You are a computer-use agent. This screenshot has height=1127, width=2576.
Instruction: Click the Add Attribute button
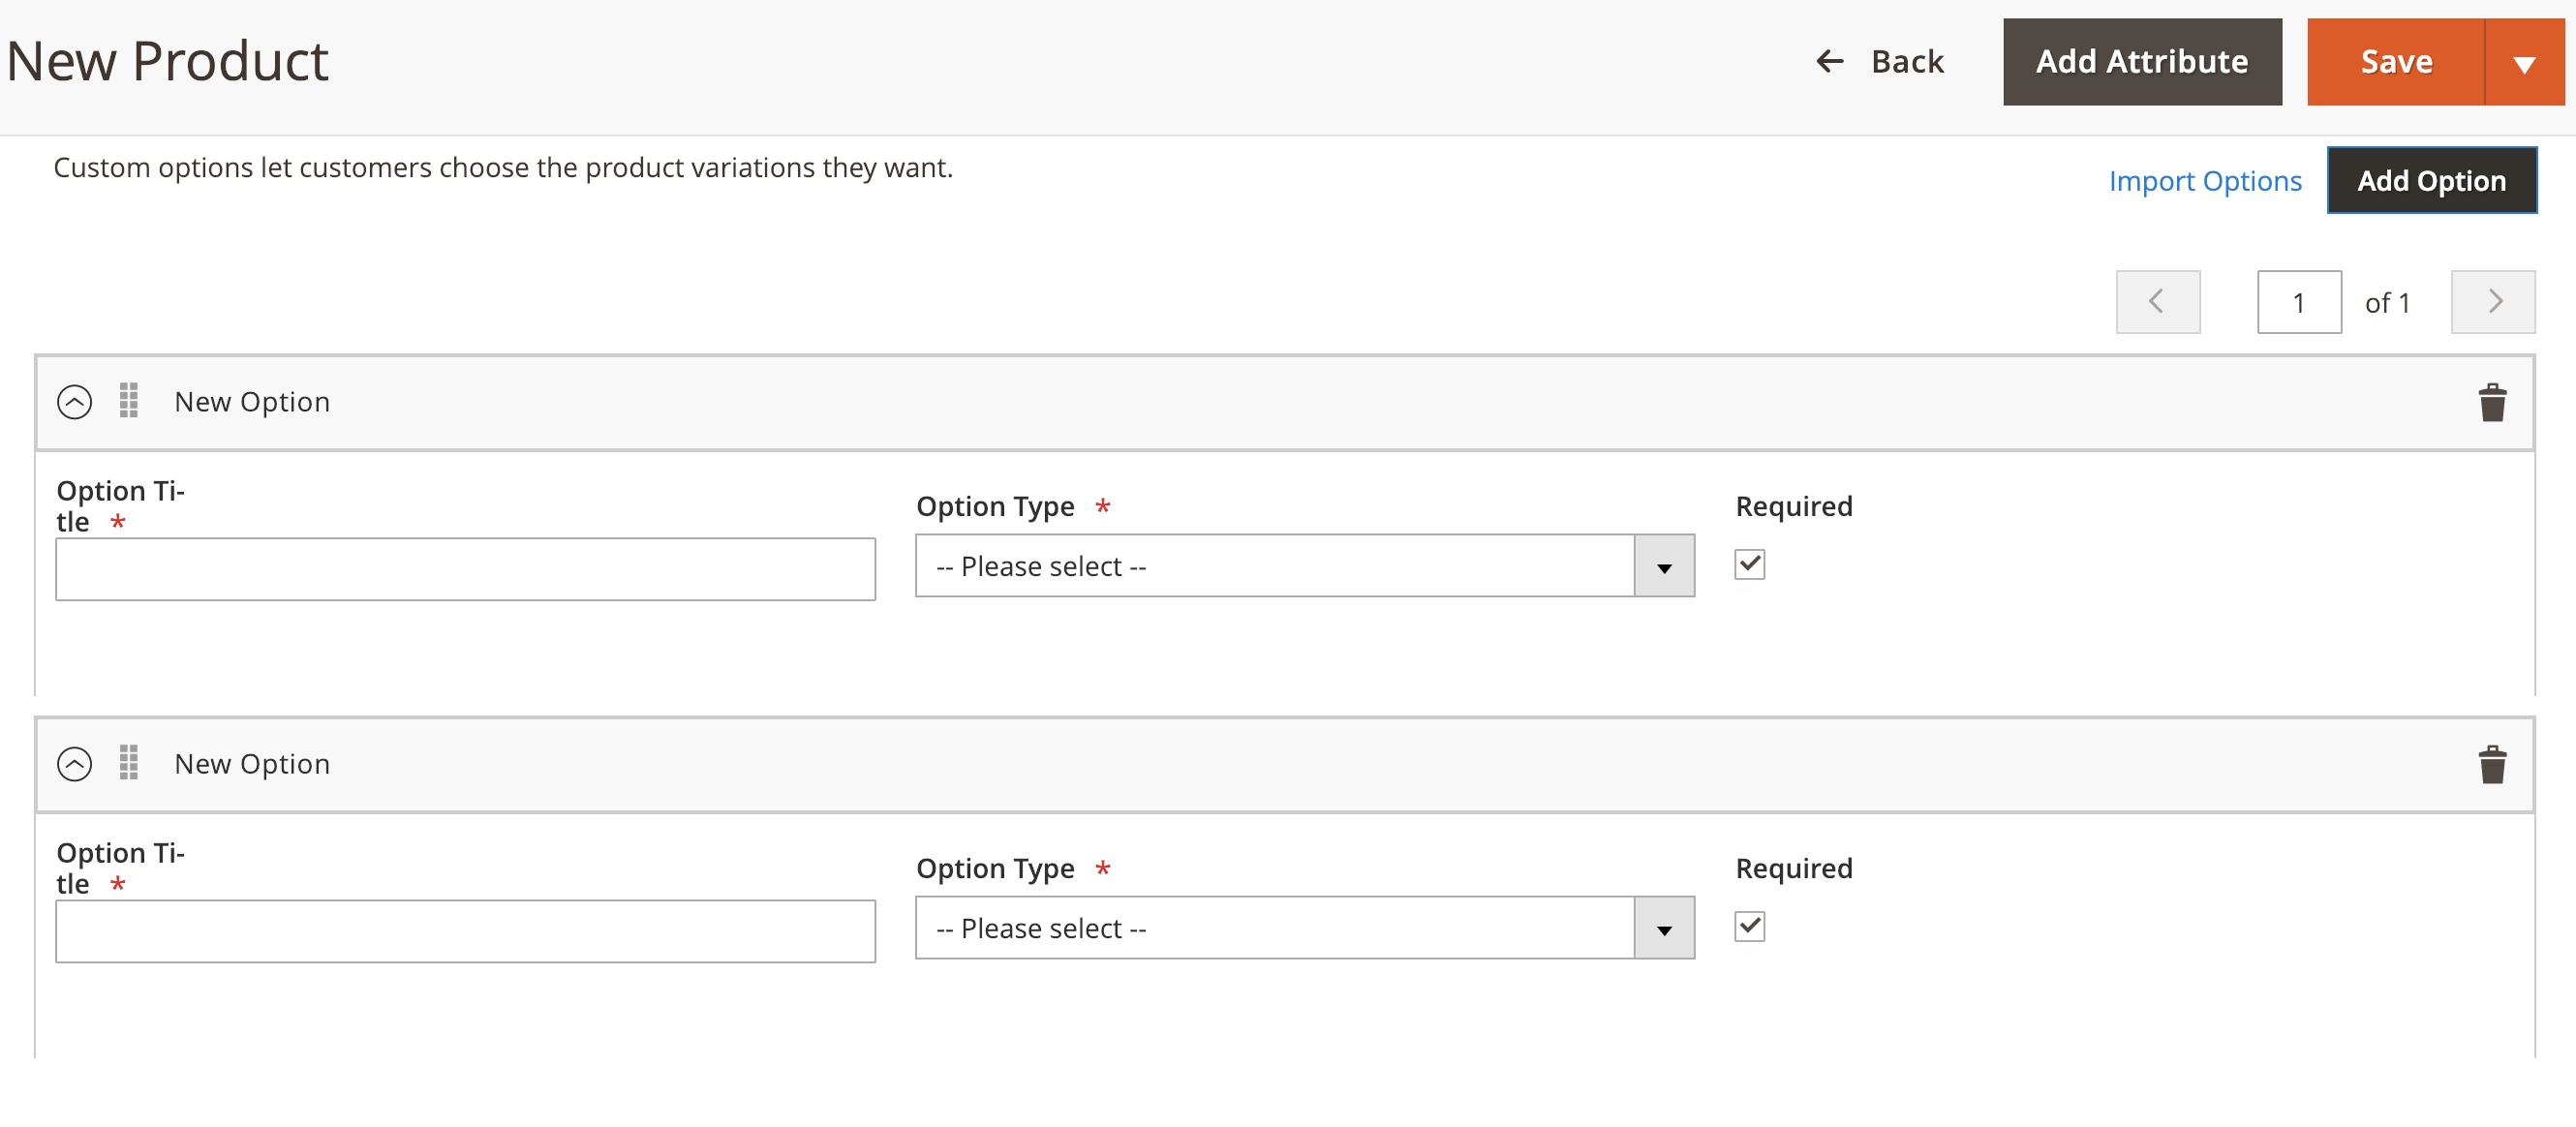tap(2142, 62)
